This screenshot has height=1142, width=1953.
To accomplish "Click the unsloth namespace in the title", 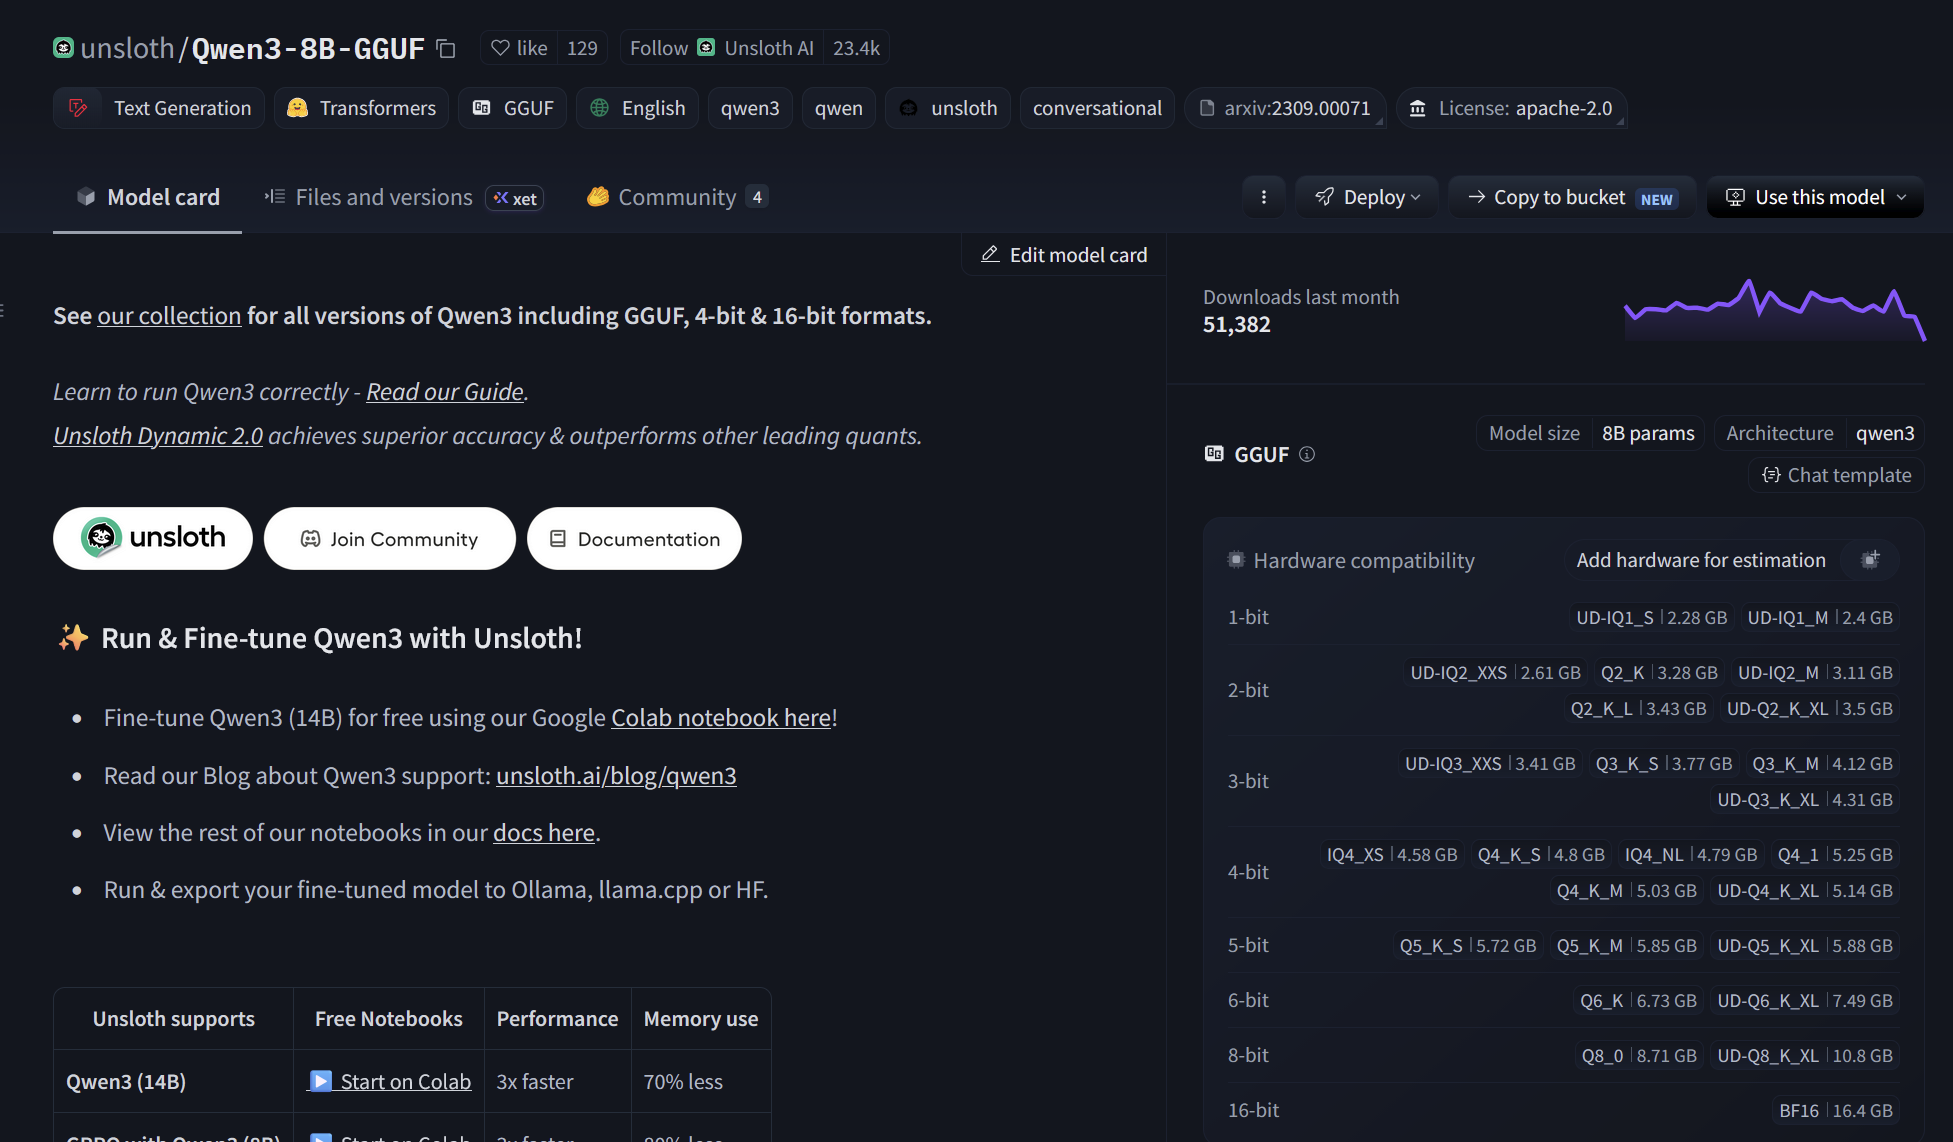I will [127, 48].
